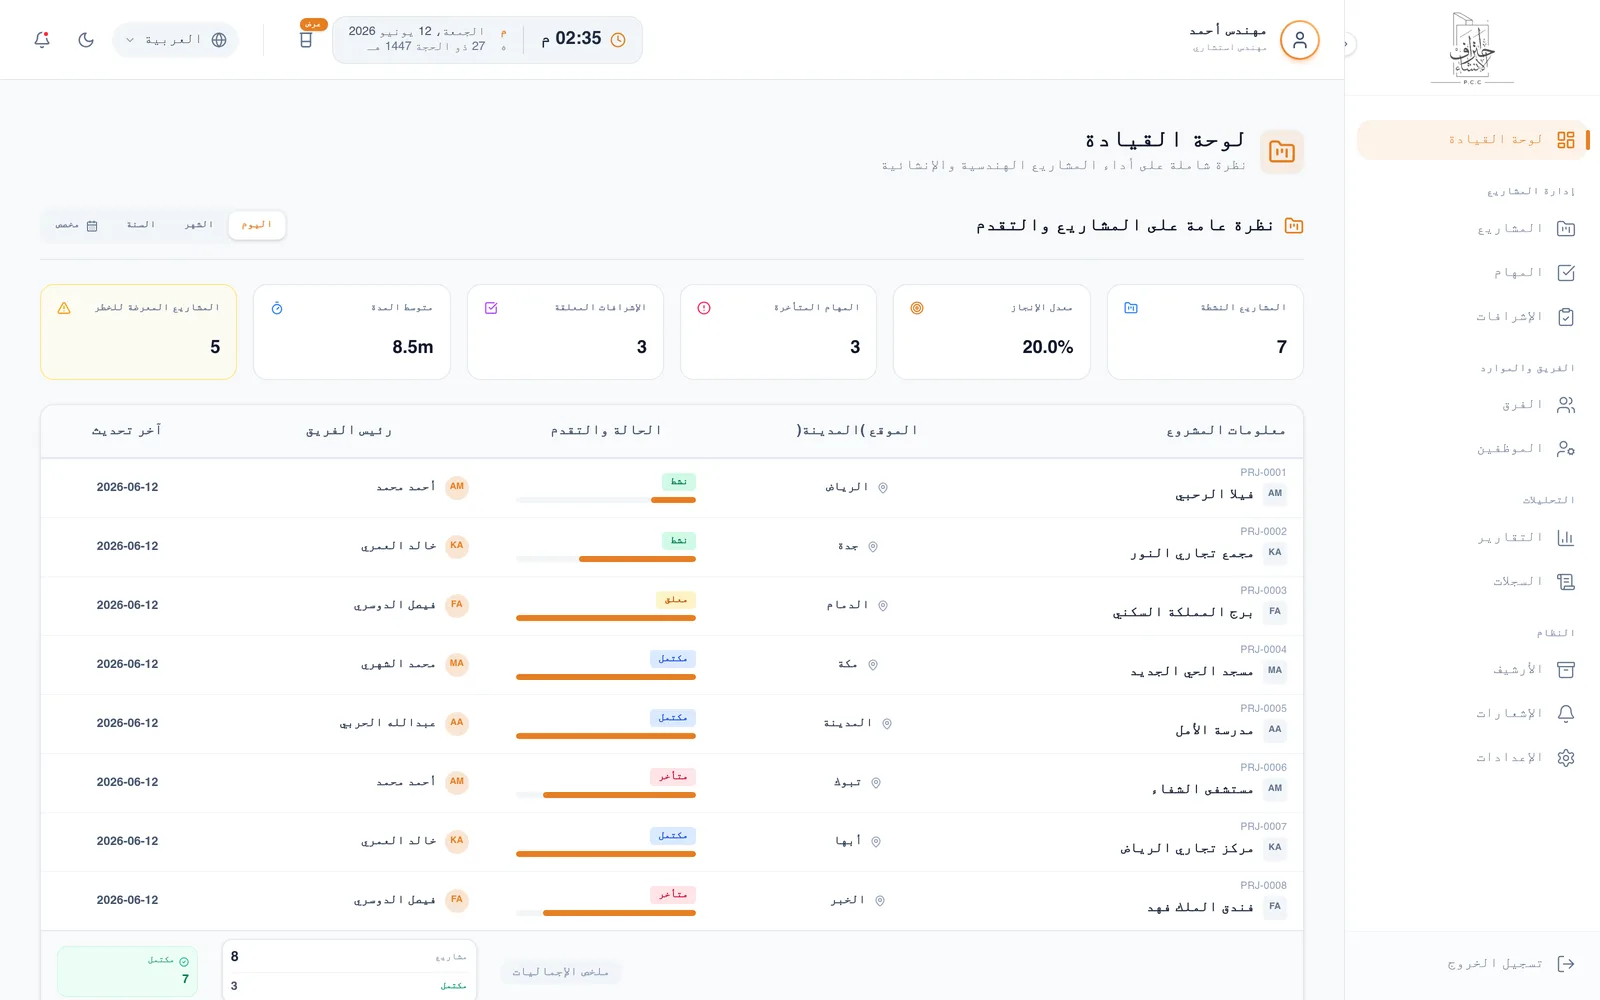Click the location pin next to مكة
Image resolution: width=1600 pixels, height=1000 pixels.
click(x=873, y=665)
